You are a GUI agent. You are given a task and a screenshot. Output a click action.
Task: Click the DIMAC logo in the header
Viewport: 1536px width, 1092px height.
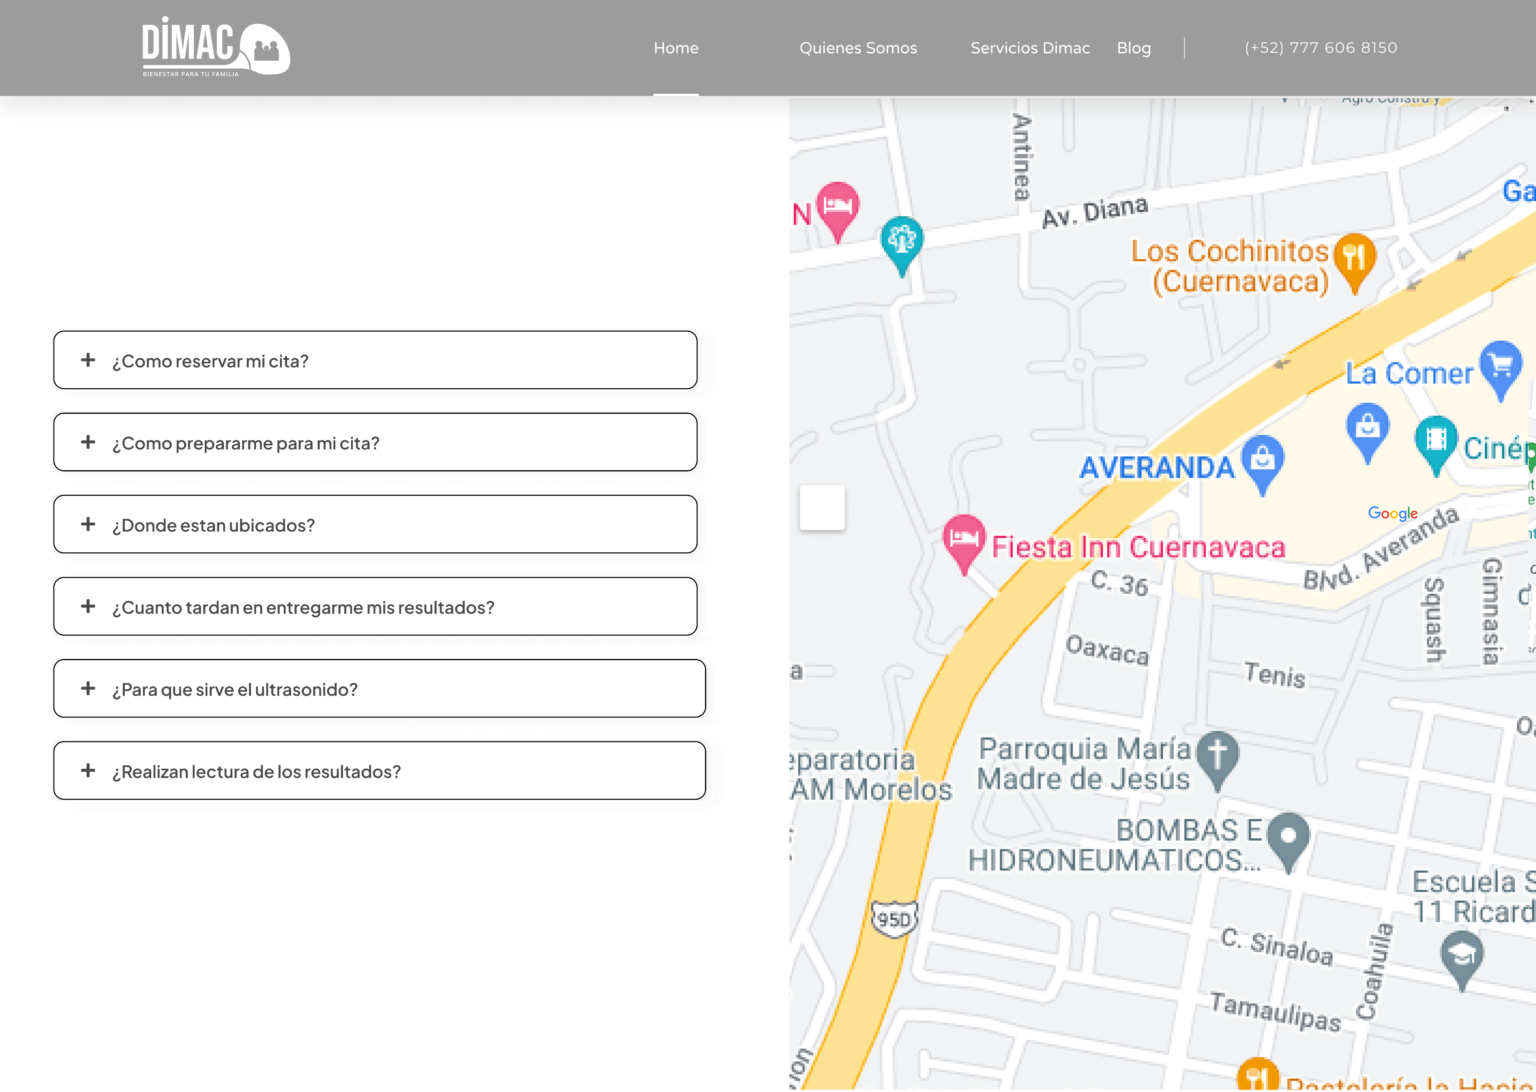point(216,48)
